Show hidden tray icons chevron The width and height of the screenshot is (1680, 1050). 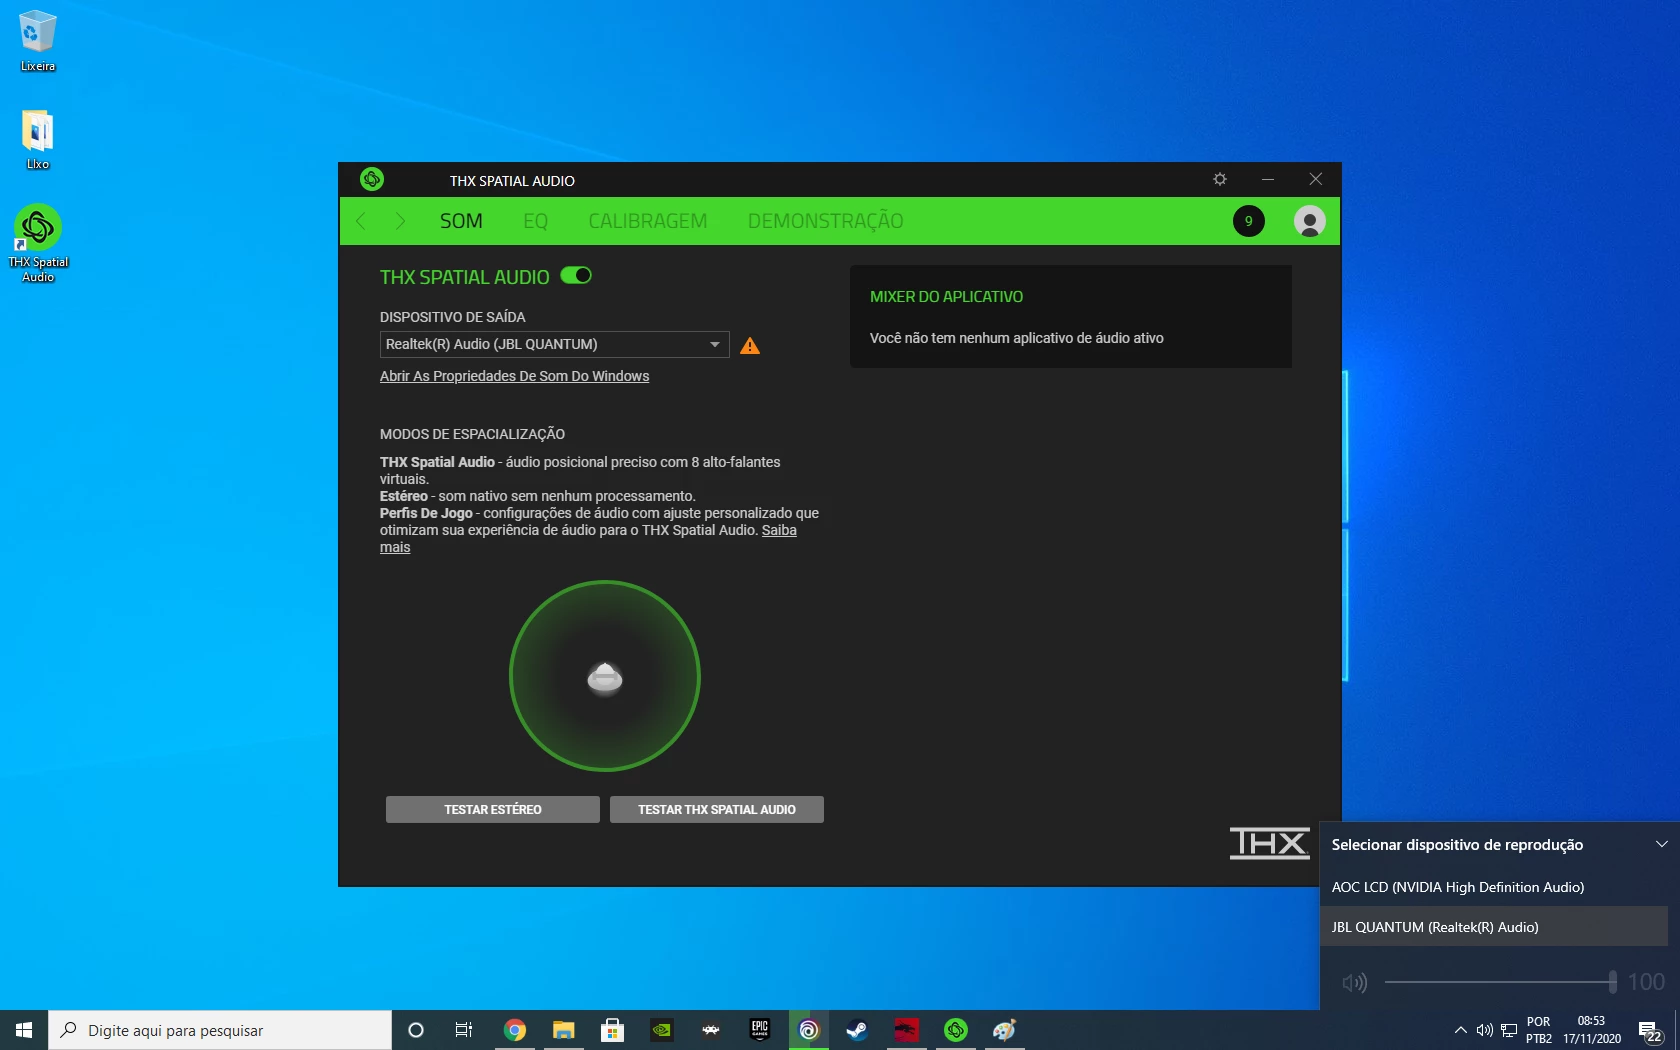[1460, 1030]
